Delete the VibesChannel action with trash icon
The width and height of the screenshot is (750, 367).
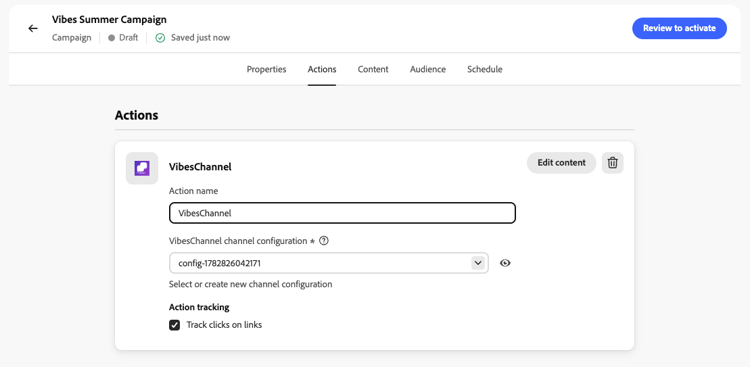pyautogui.click(x=612, y=163)
